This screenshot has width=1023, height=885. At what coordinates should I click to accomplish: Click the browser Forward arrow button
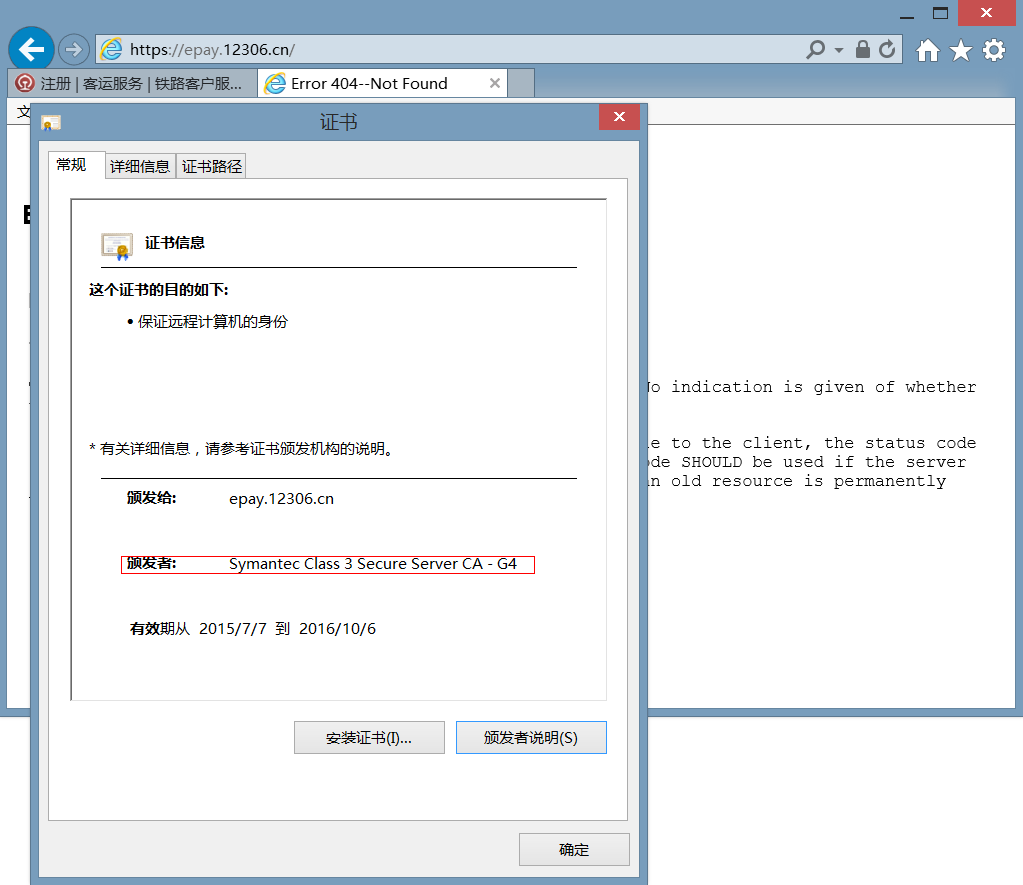74,49
